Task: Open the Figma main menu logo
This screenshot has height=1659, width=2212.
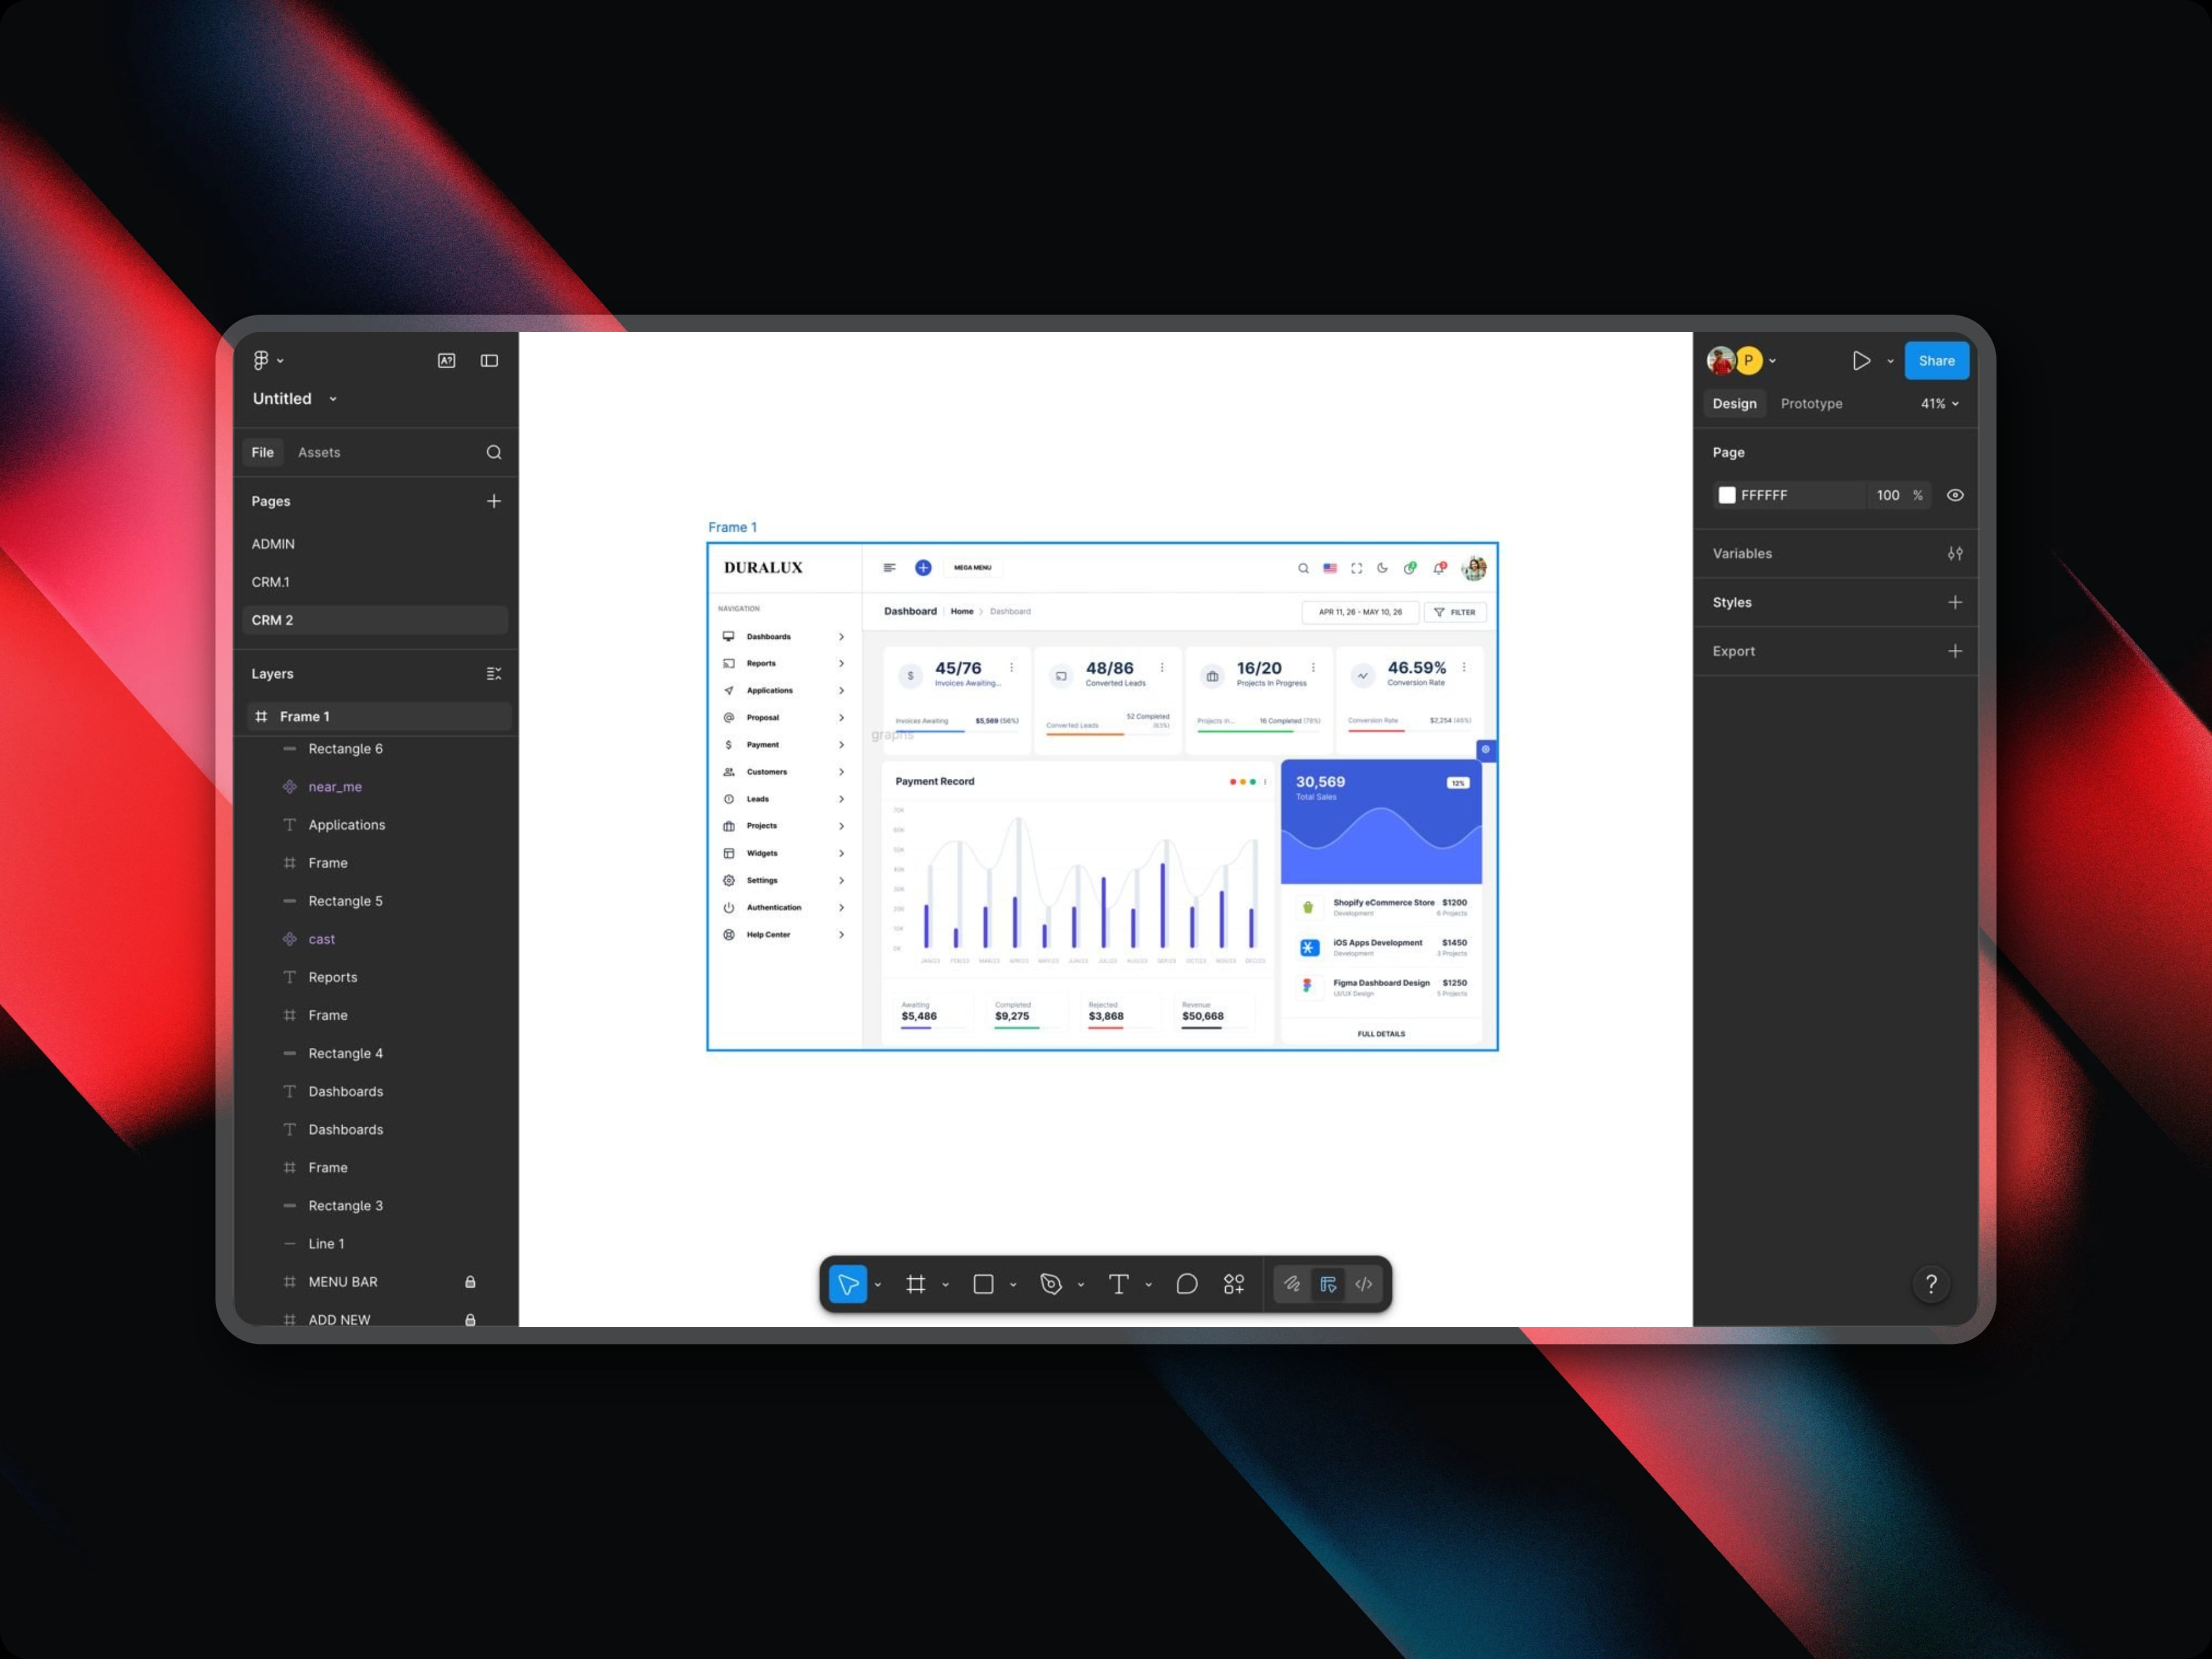Action: pos(261,360)
